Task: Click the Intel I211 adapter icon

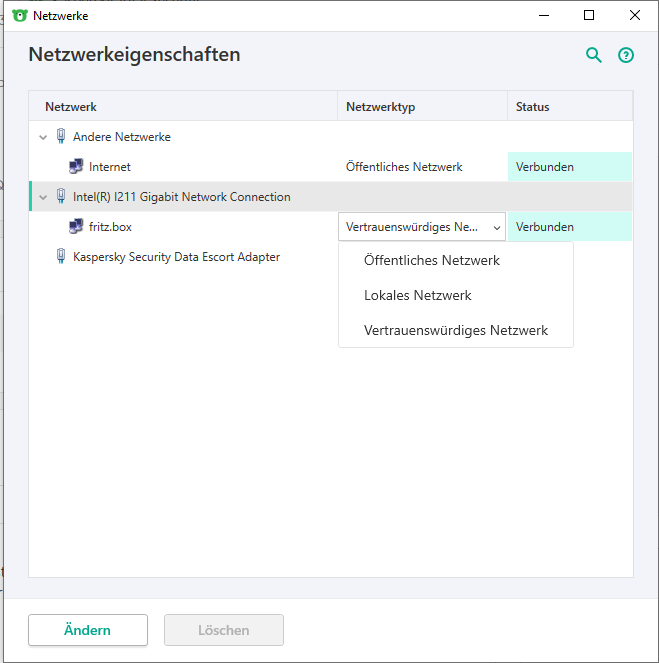Action: coord(61,197)
